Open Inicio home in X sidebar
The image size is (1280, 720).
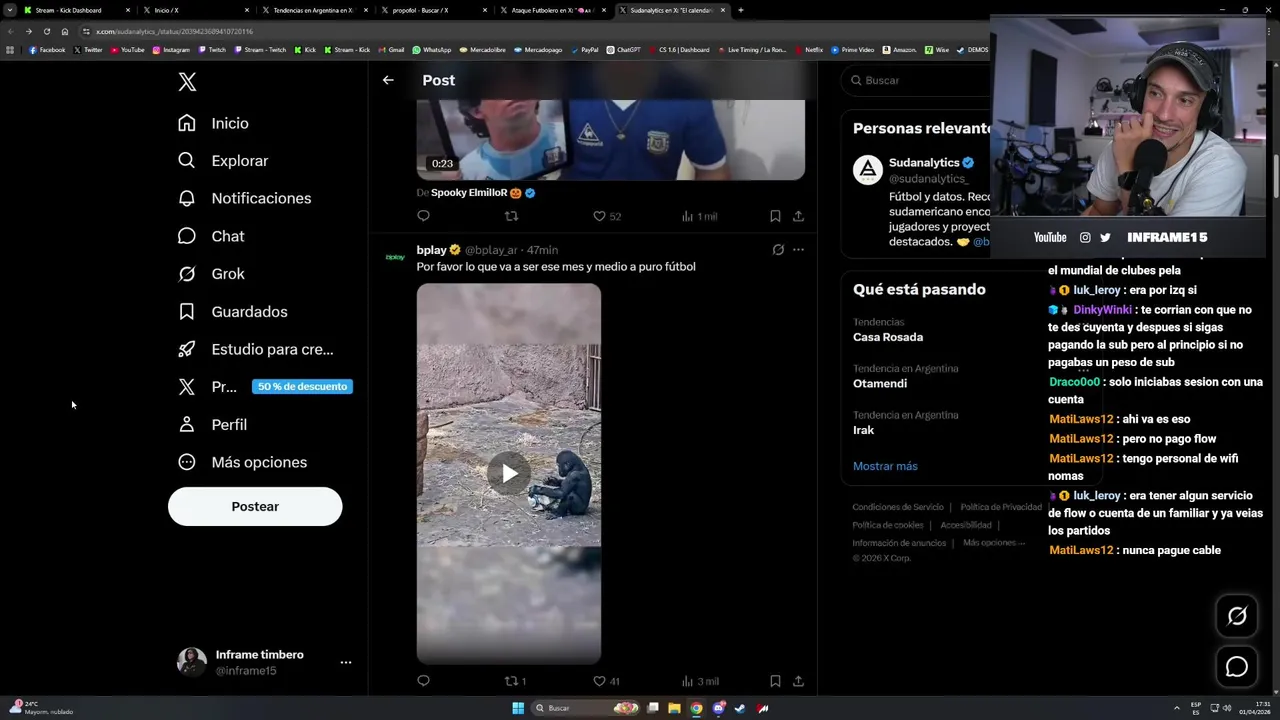click(x=213, y=123)
